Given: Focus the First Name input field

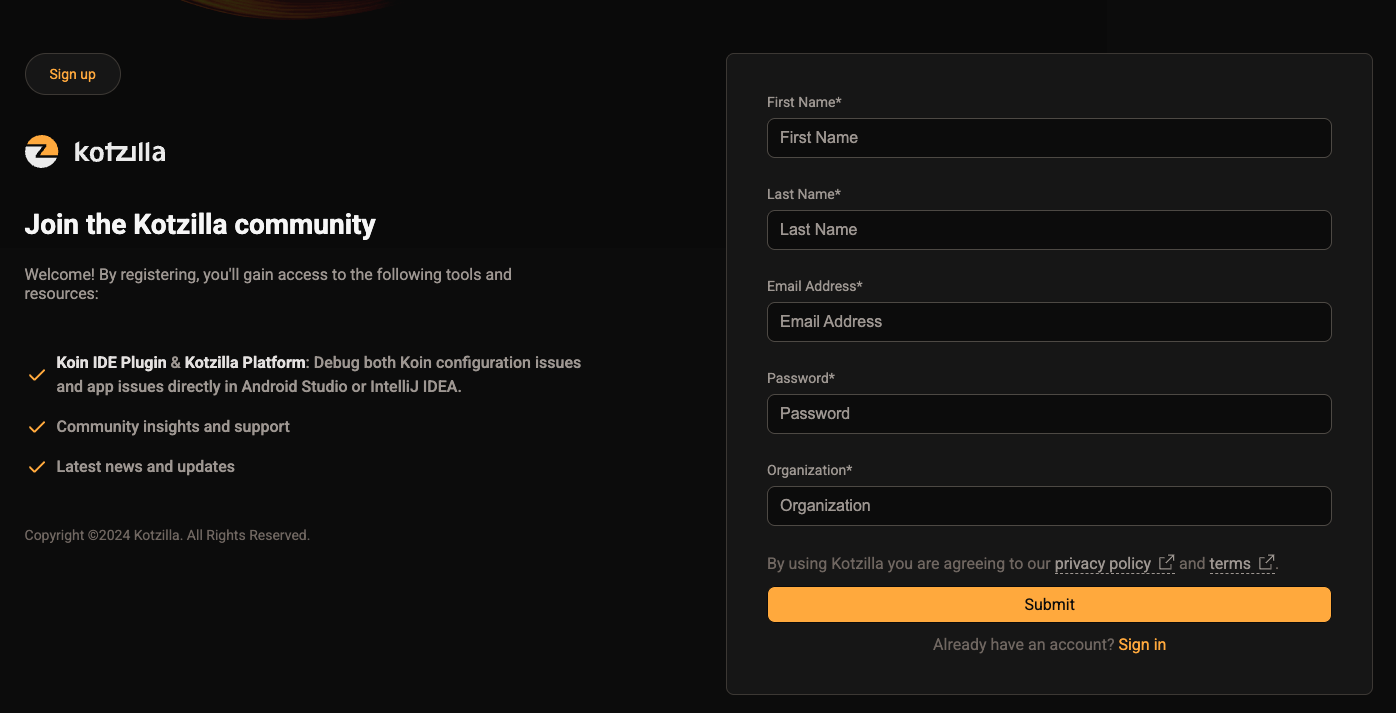Looking at the screenshot, I should [1049, 138].
